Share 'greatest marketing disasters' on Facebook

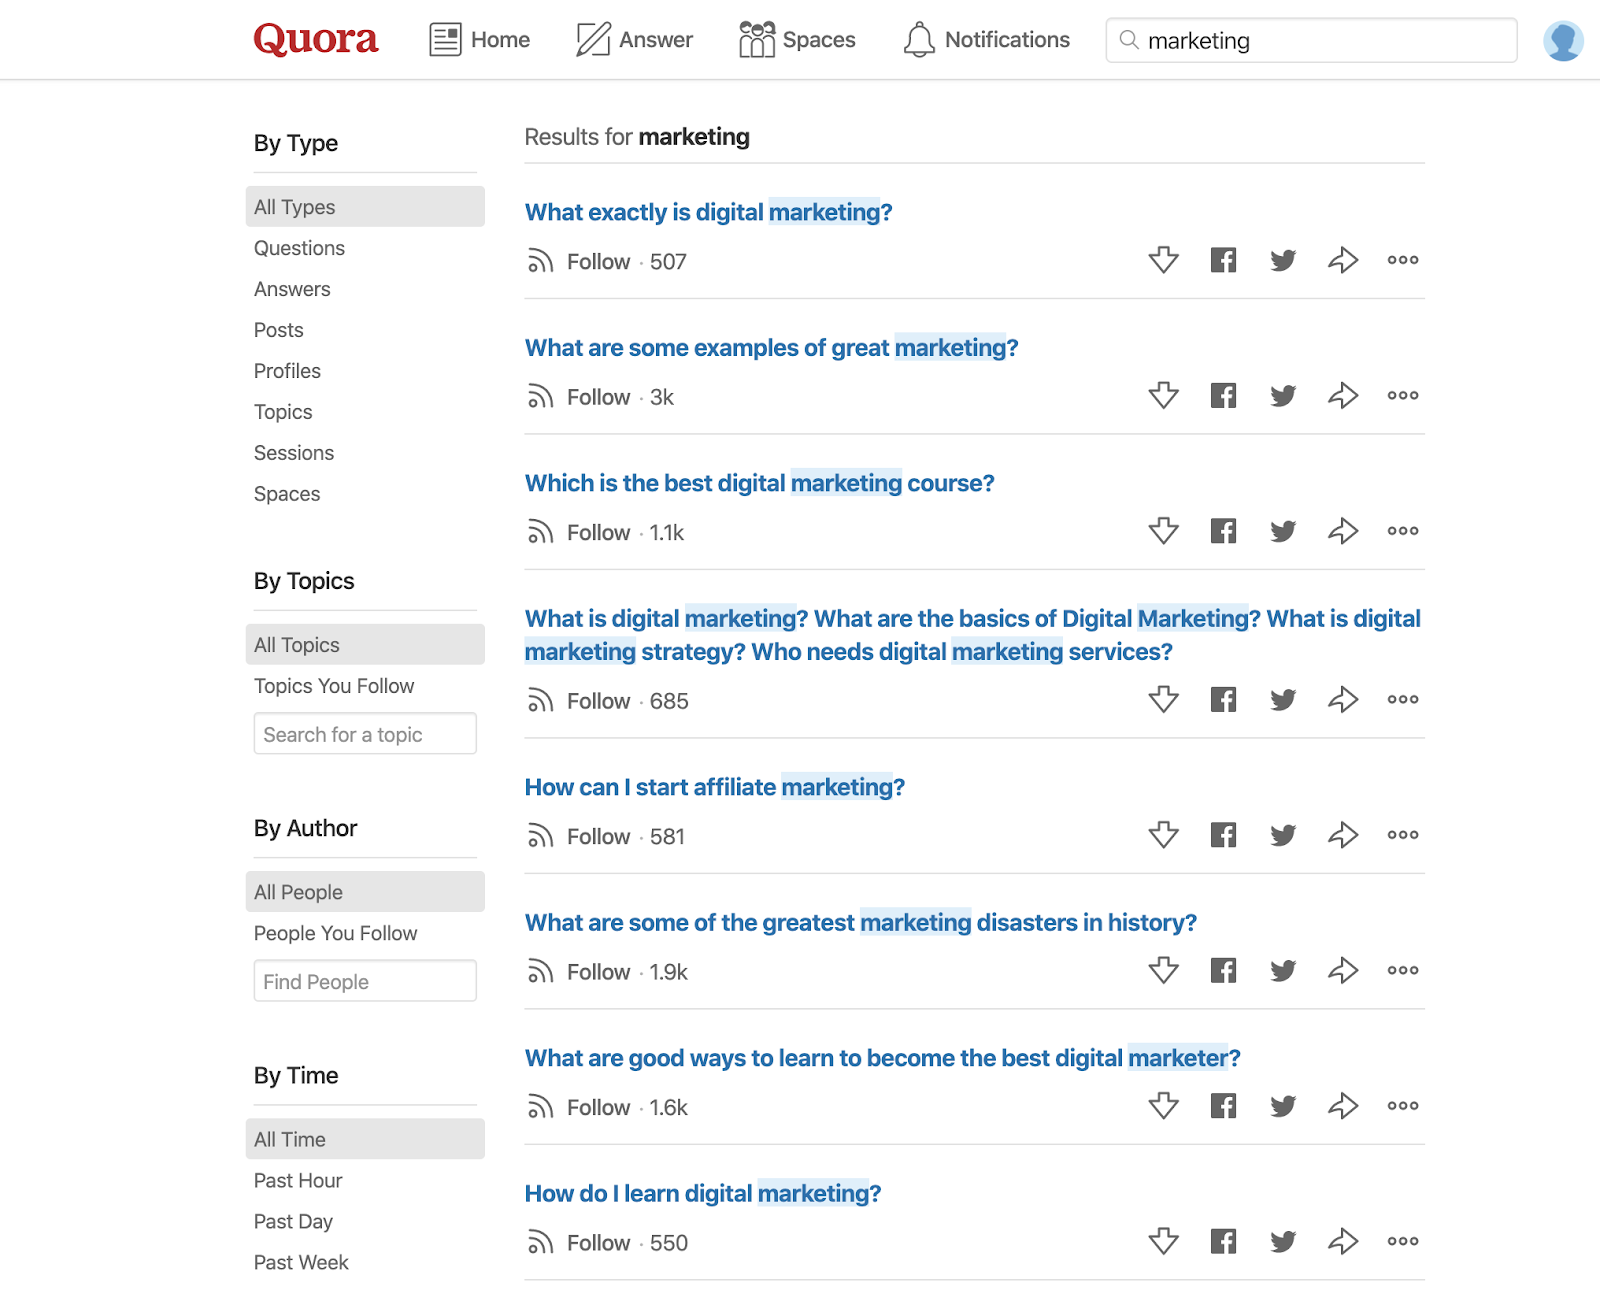click(x=1223, y=970)
